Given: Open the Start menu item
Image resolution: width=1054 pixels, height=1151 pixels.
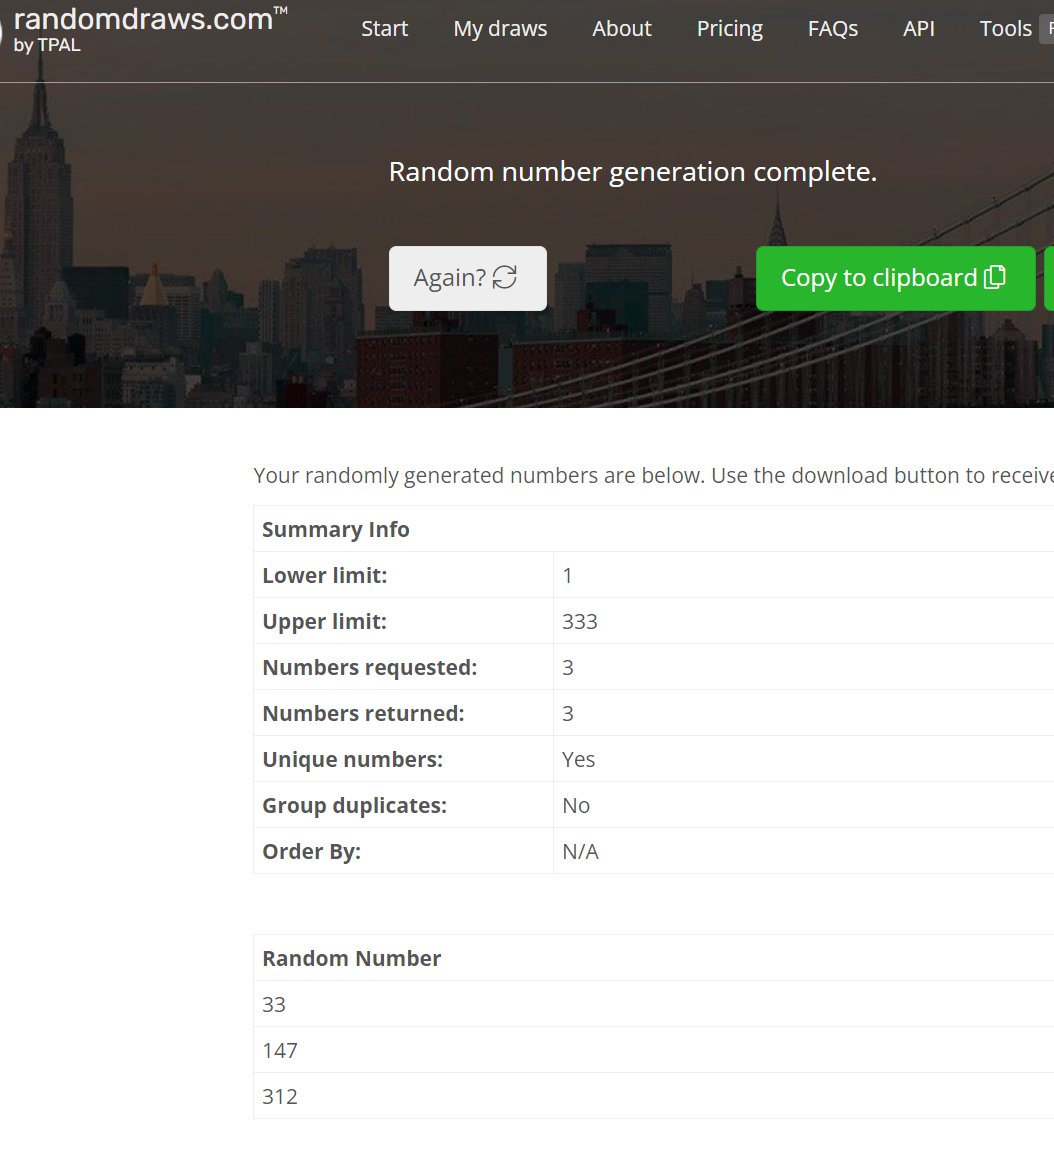Looking at the screenshot, I should (x=384, y=29).
